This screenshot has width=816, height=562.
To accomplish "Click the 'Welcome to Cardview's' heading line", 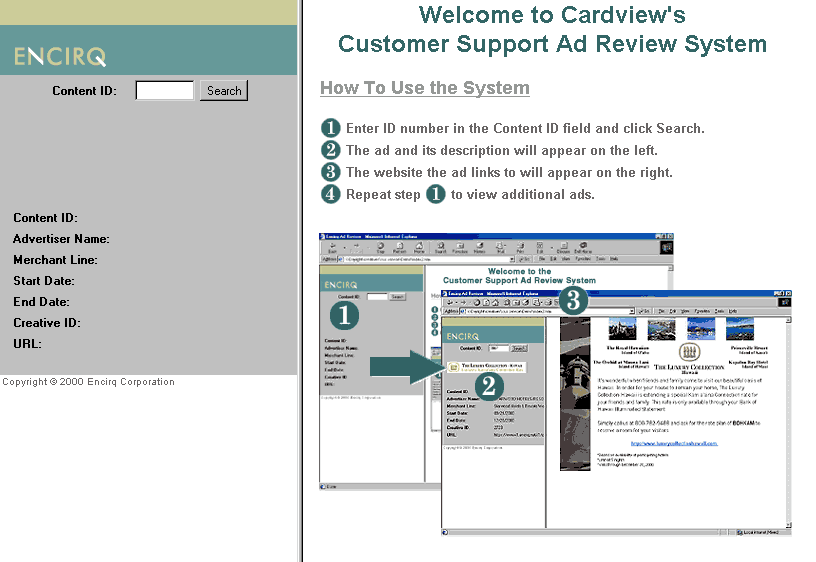I will point(552,15).
